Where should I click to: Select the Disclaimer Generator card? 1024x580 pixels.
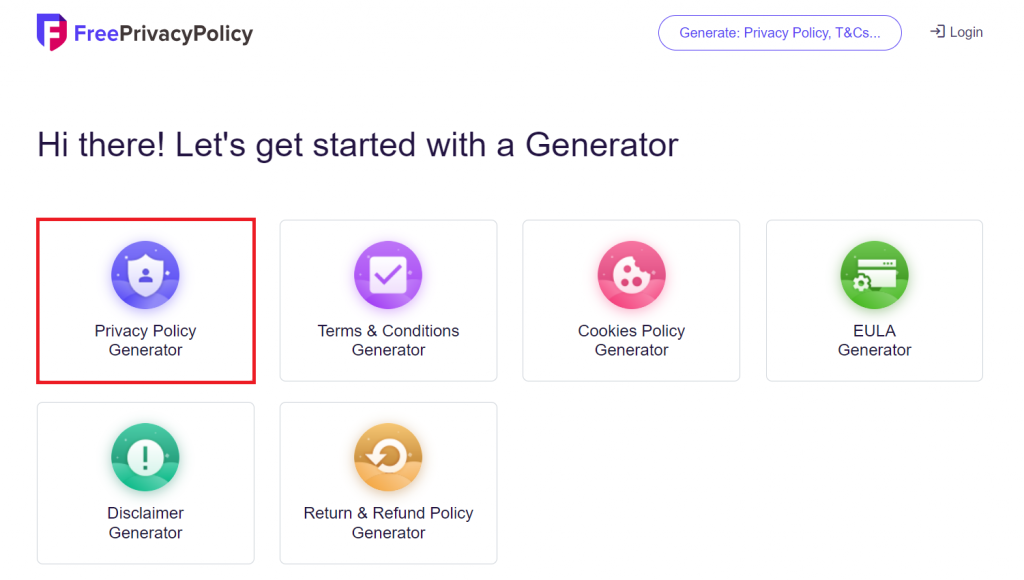point(145,483)
